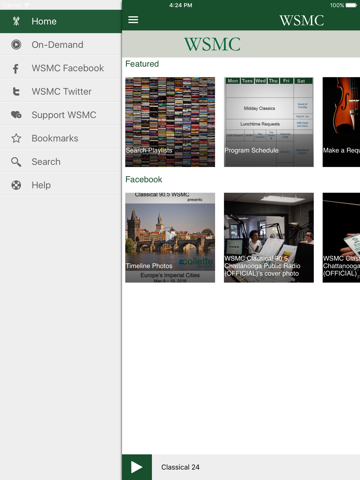360x480 pixels.
Task: Click the Featured section heading
Action: (x=142, y=64)
